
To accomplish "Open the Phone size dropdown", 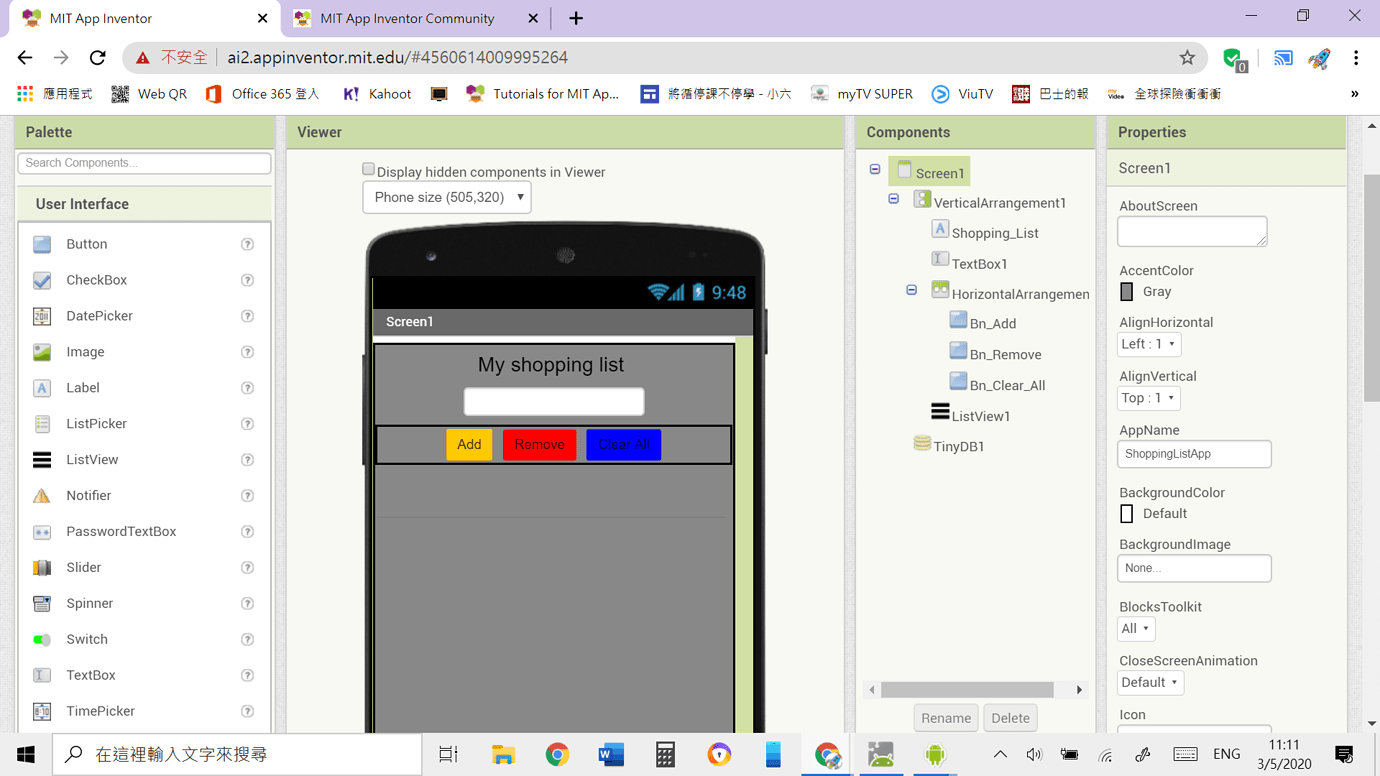I will pos(447,198).
